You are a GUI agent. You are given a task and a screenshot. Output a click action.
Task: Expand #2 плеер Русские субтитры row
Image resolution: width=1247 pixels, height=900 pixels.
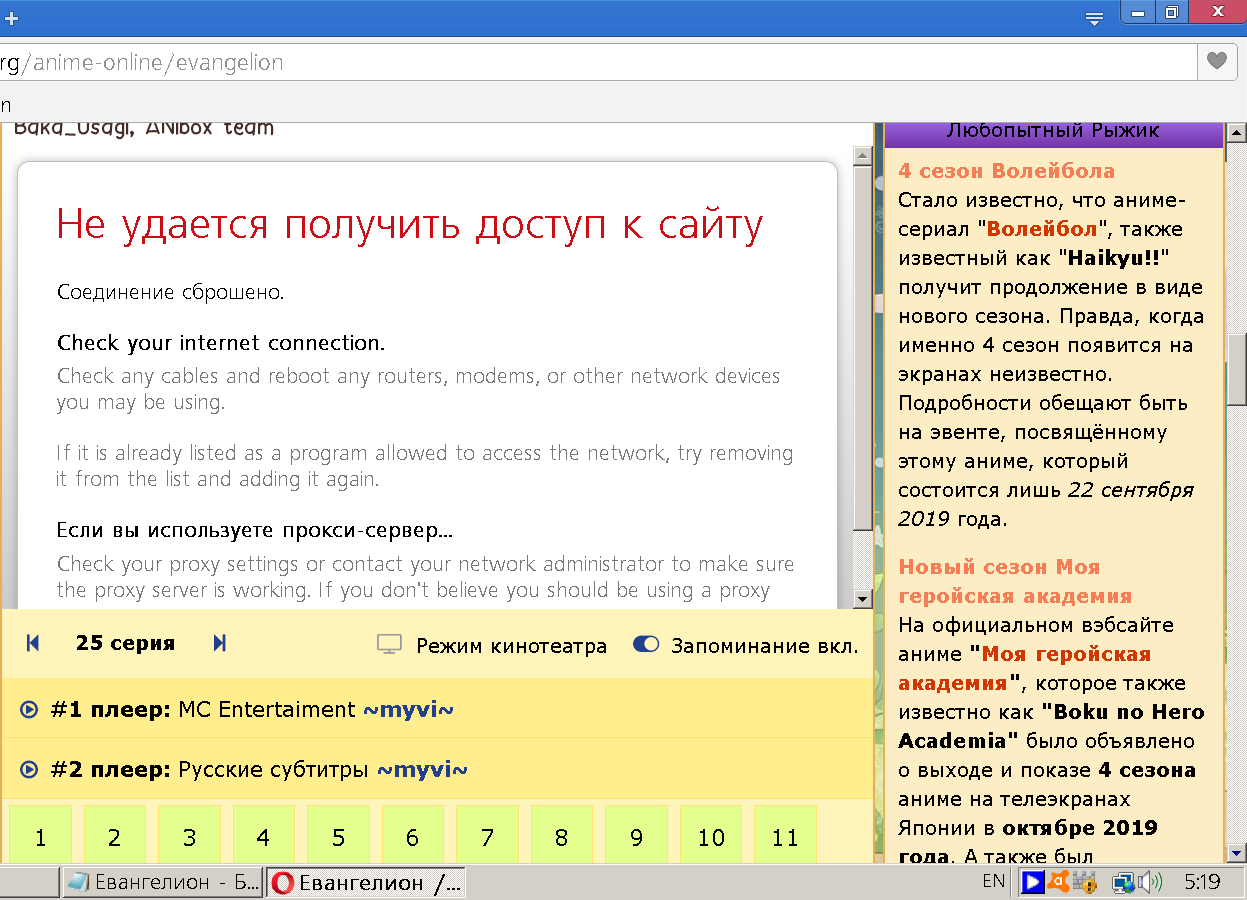[243, 770]
